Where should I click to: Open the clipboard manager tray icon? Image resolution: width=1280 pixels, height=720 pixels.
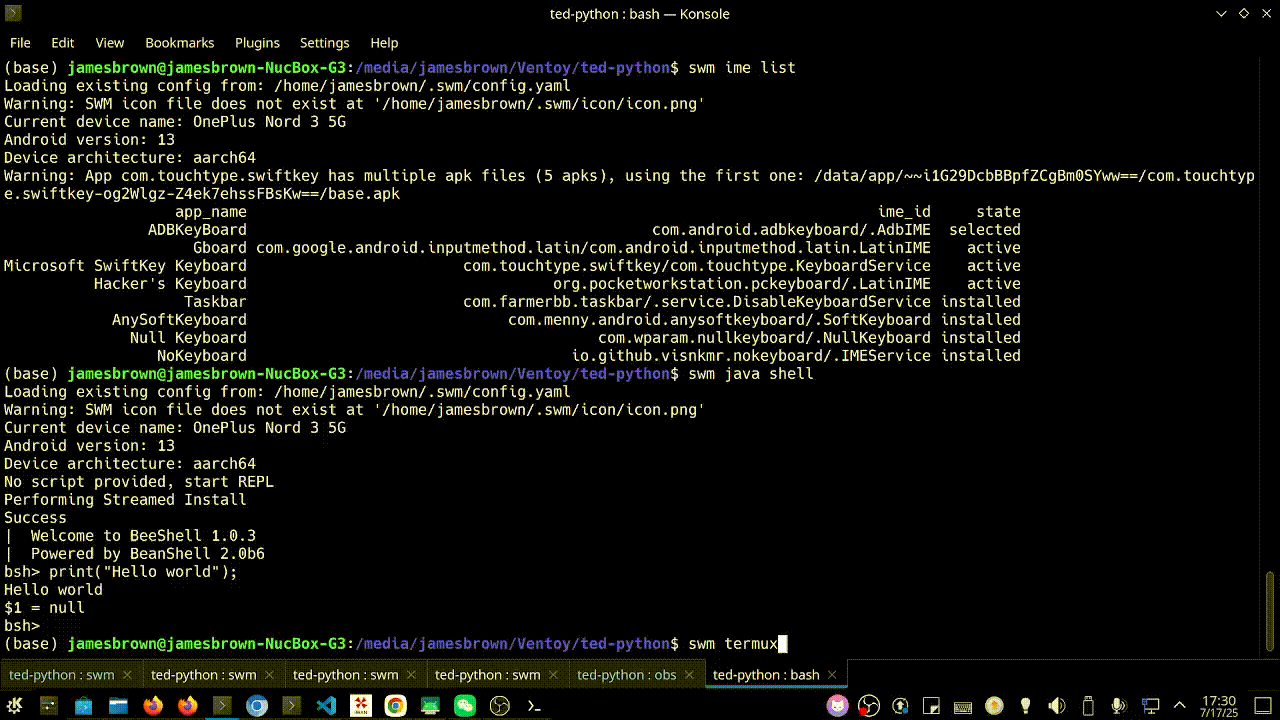point(930,705)
